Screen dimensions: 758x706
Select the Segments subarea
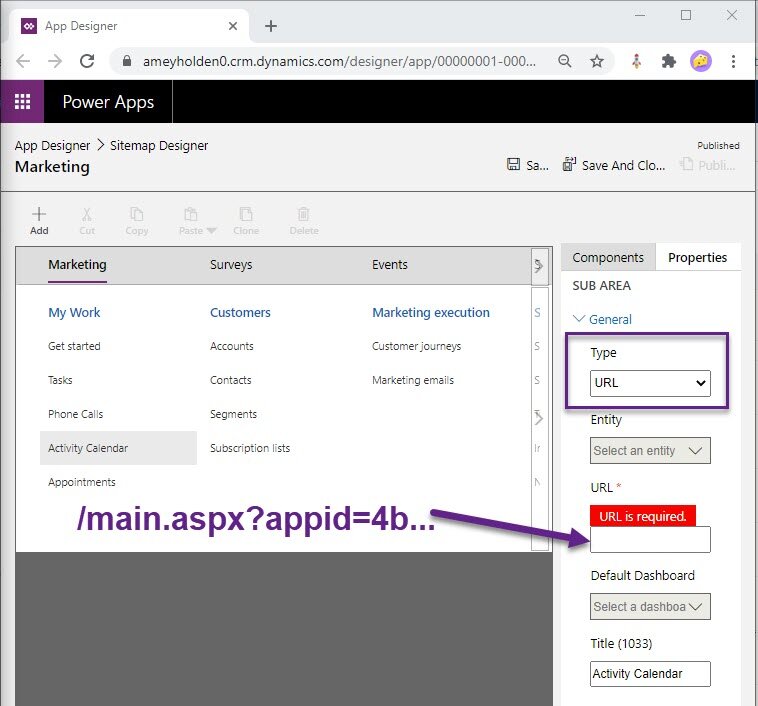pos(233,414)
